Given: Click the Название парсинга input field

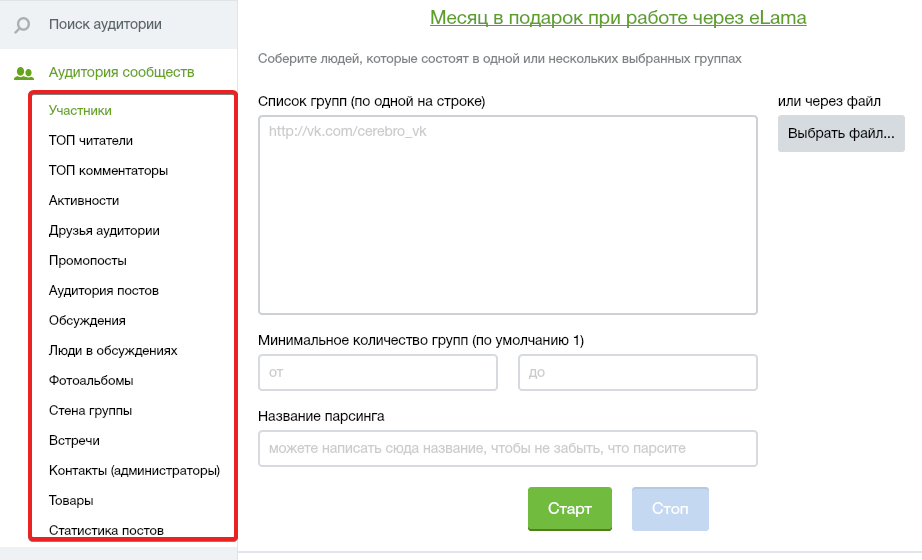Looking at the screenshot, I should (x=508, y=449).
